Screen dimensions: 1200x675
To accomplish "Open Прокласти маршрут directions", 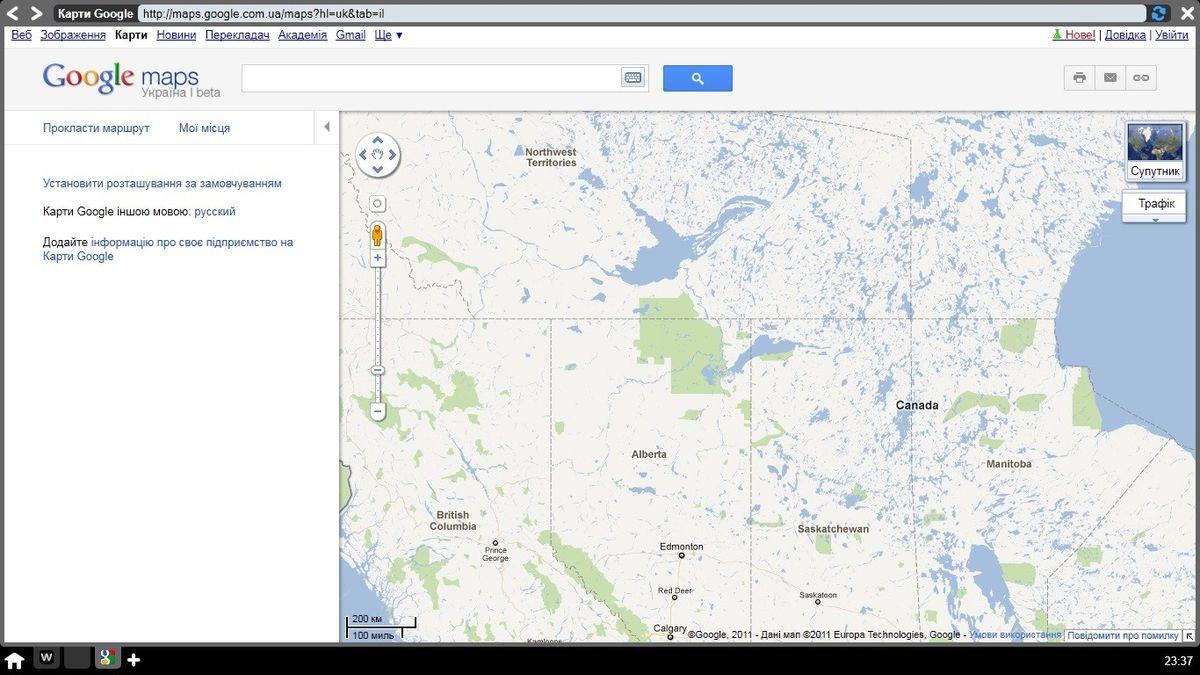I will 96,128.
